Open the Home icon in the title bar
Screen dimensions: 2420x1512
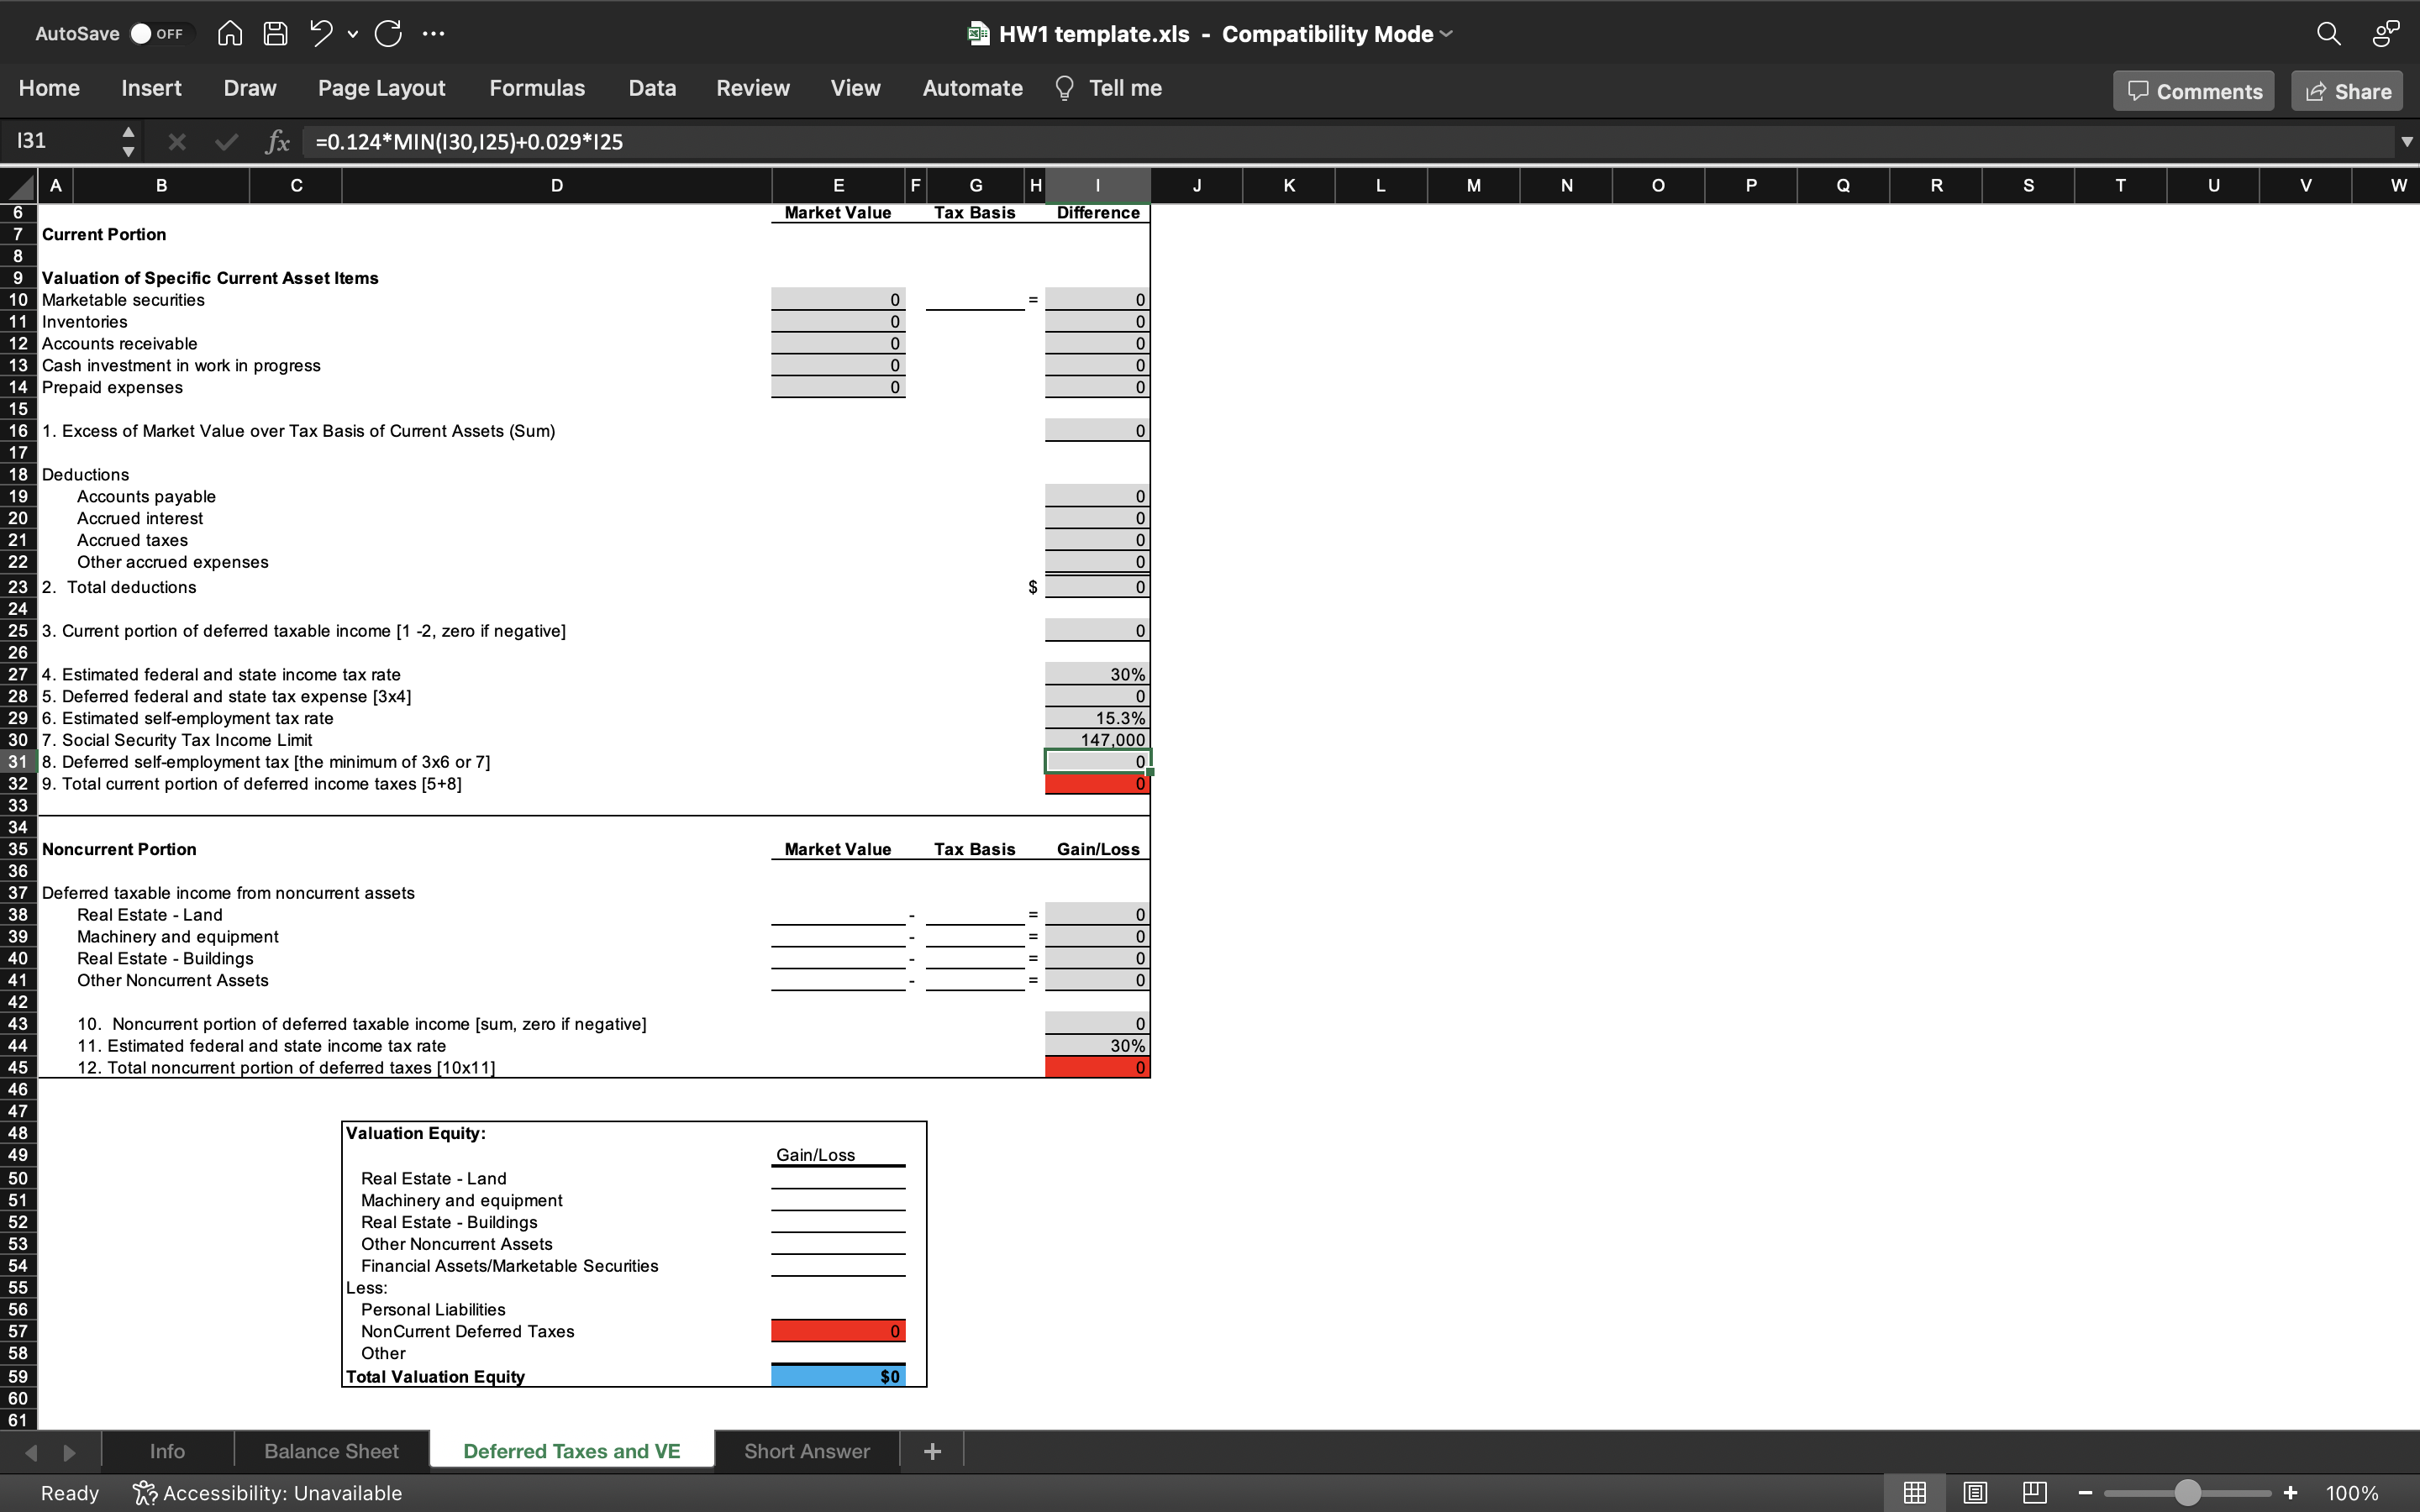[x=229, y=33]
